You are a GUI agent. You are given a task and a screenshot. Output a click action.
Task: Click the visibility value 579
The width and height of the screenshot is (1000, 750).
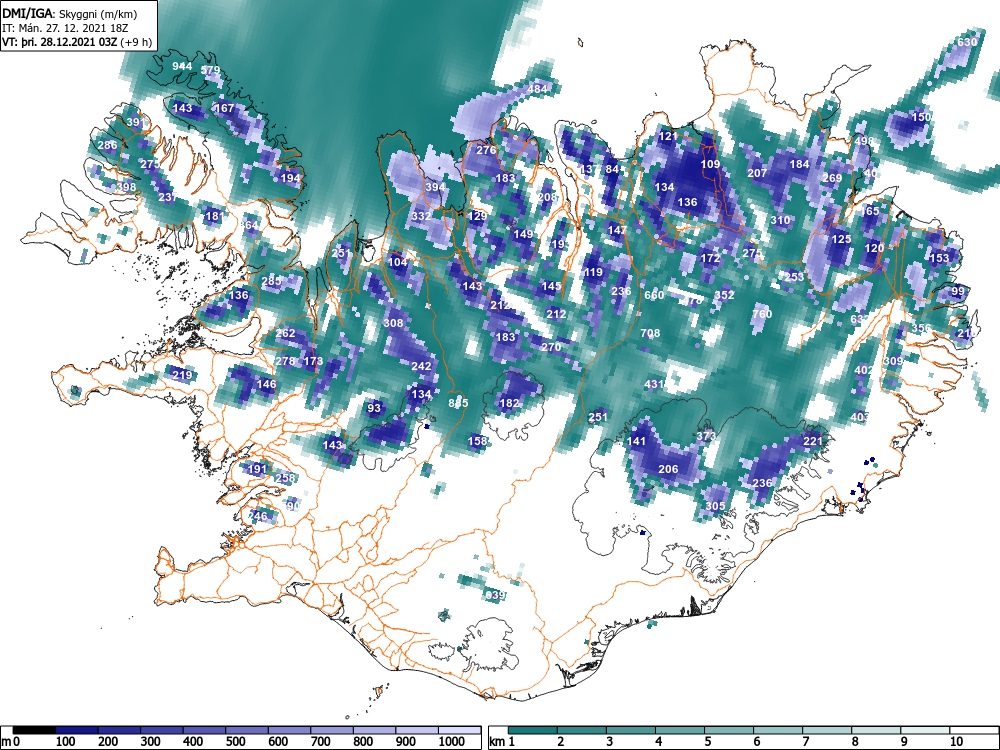210,70
